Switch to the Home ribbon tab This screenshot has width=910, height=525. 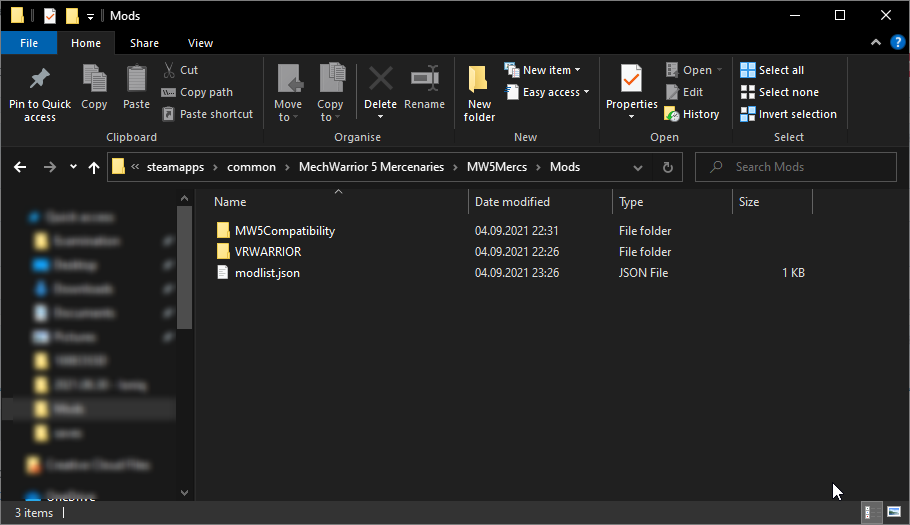coord(86,43)
